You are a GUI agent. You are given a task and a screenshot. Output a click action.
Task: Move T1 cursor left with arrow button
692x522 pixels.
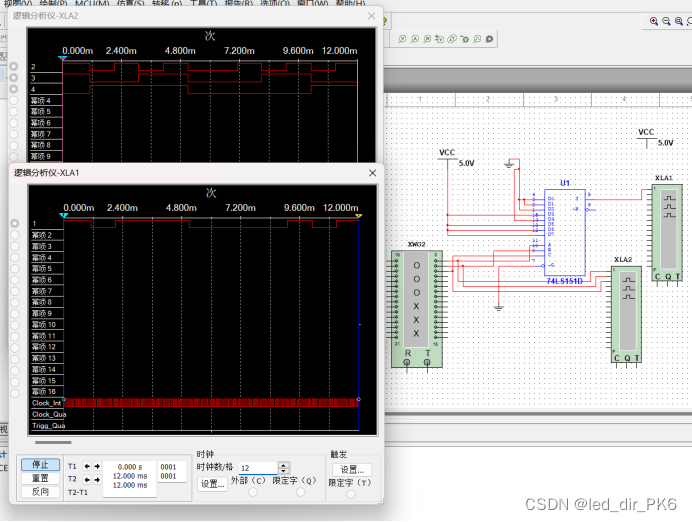pyautogui.click(x=87, y=466)
